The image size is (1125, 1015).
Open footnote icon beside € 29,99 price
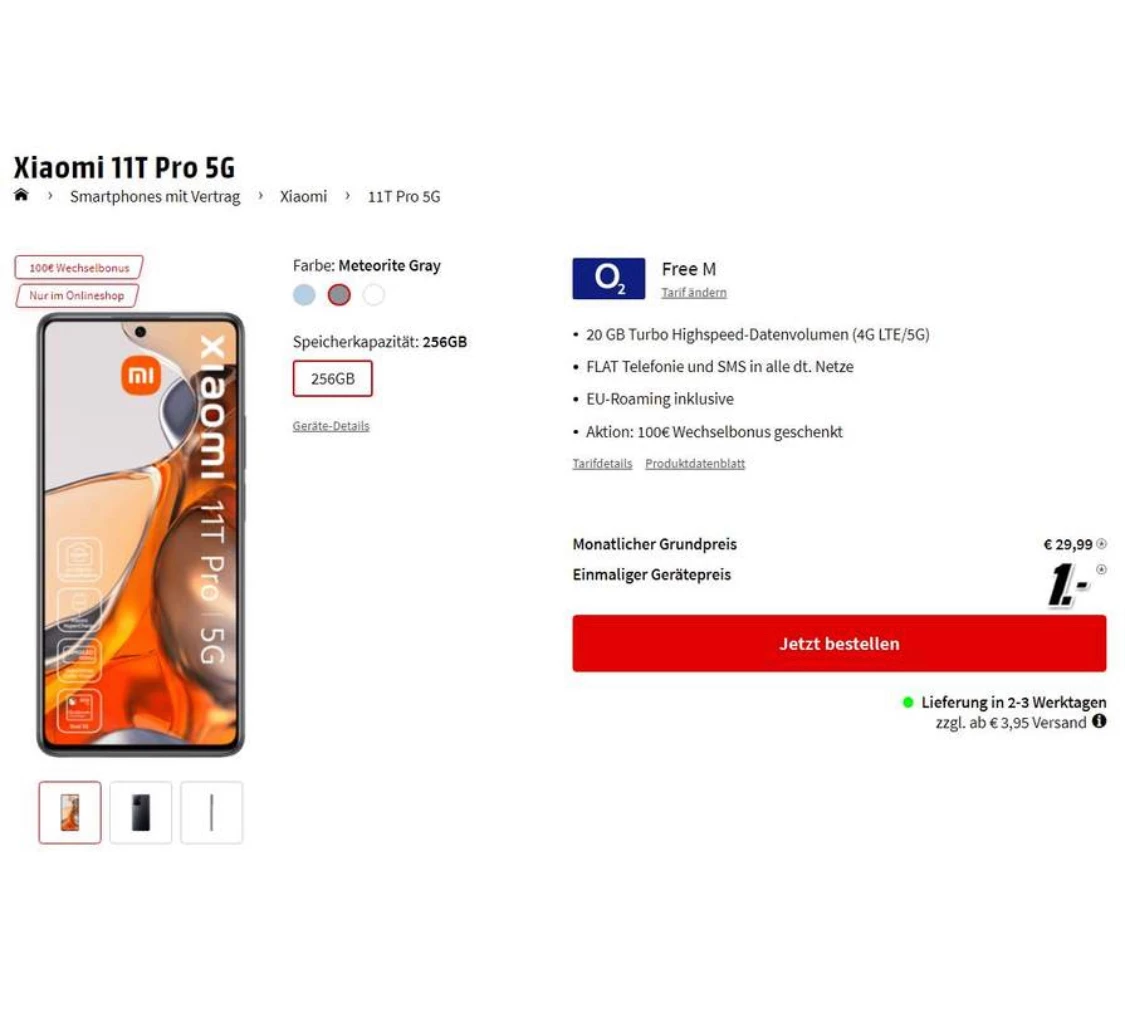tap(1101, 544)
